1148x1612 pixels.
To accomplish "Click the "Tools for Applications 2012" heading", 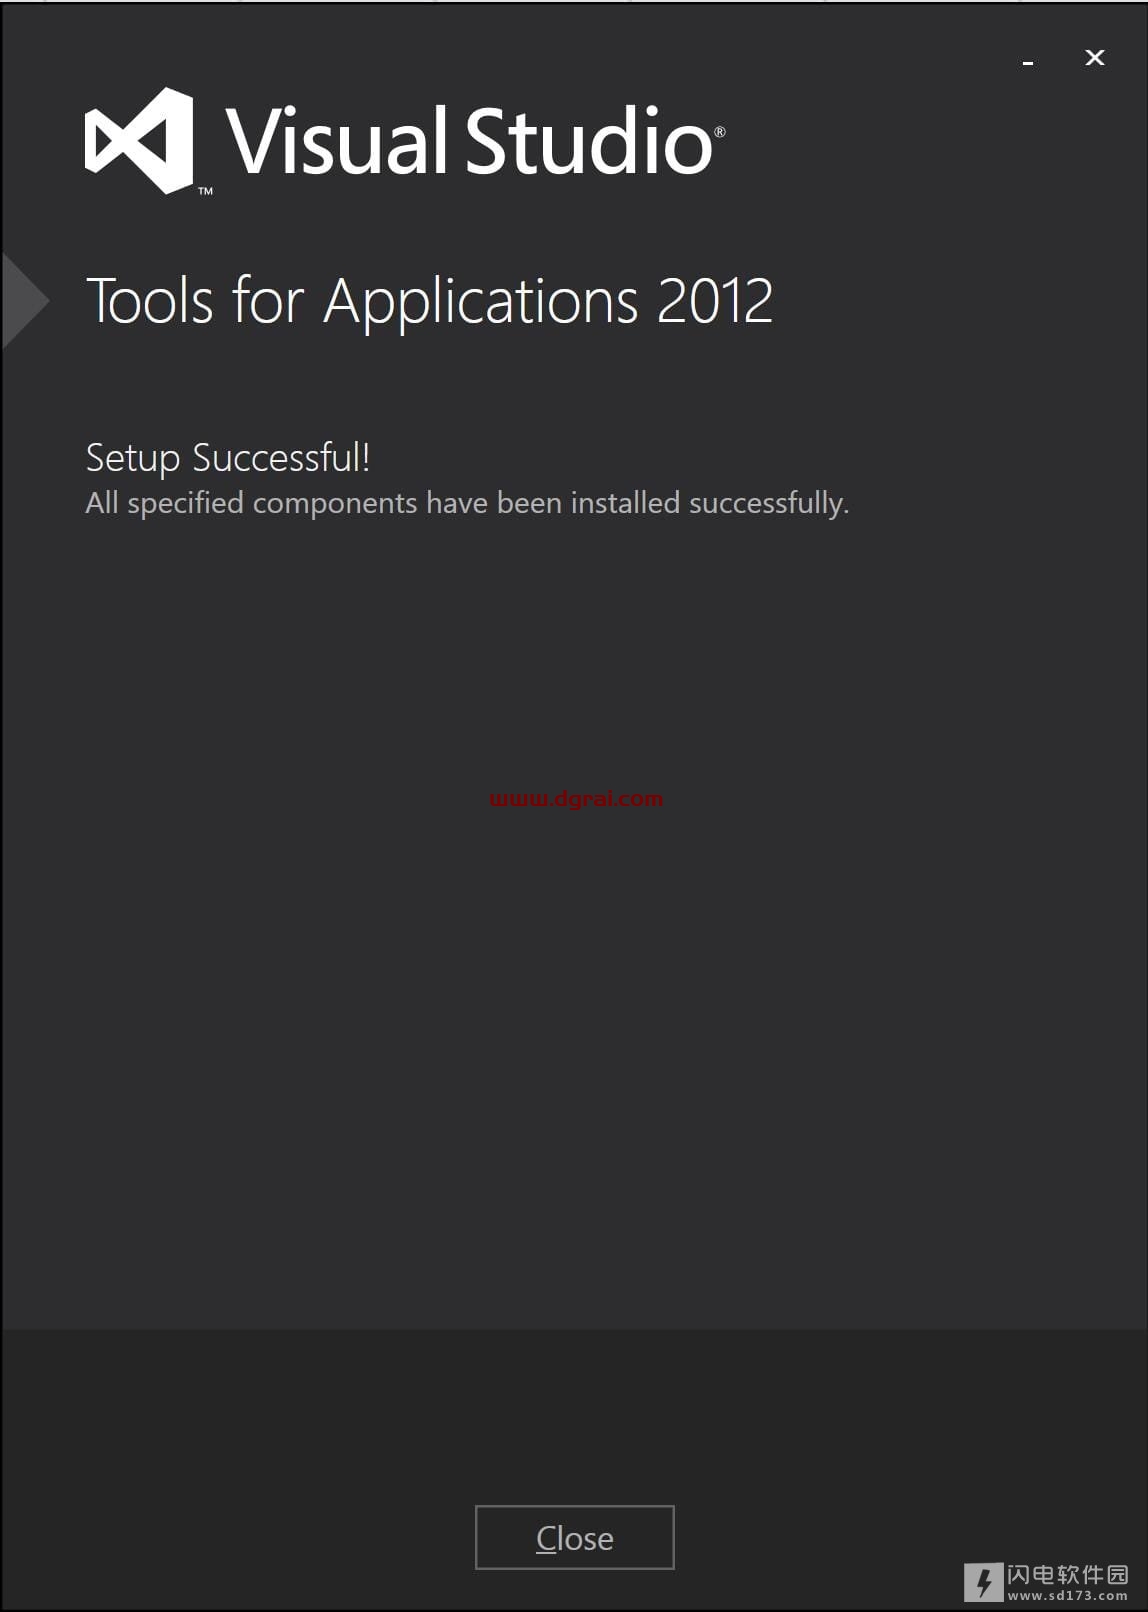I will click(429, 301).
